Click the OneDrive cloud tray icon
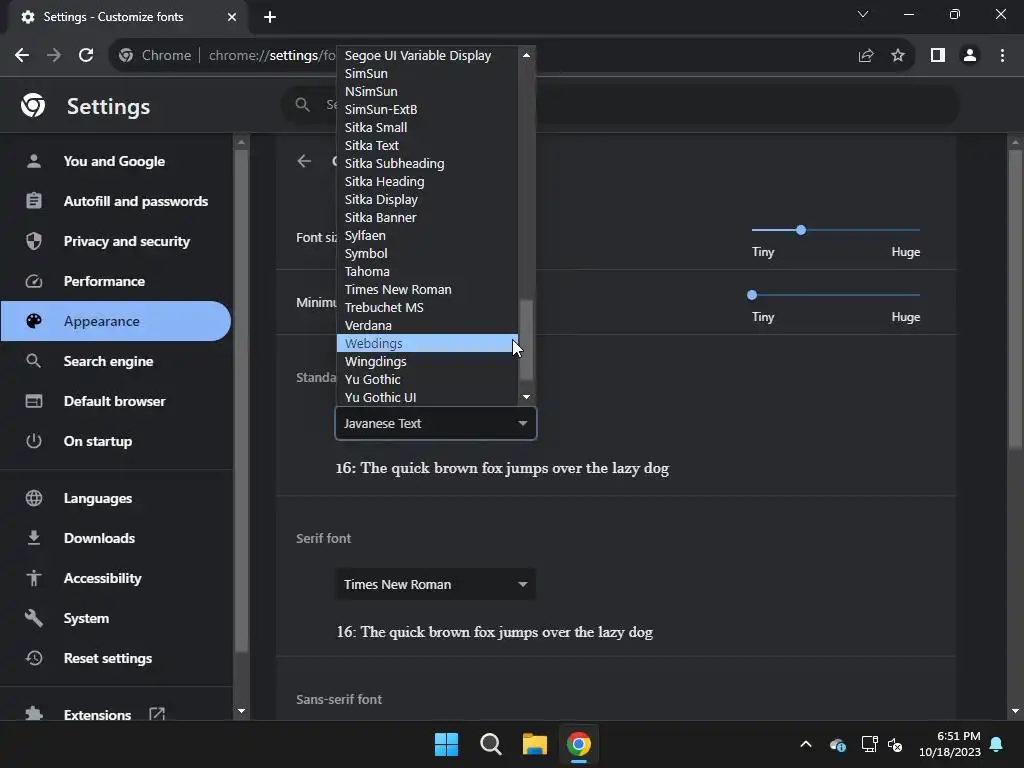This screenshot has height=768, width=1024. coord(838,744)
